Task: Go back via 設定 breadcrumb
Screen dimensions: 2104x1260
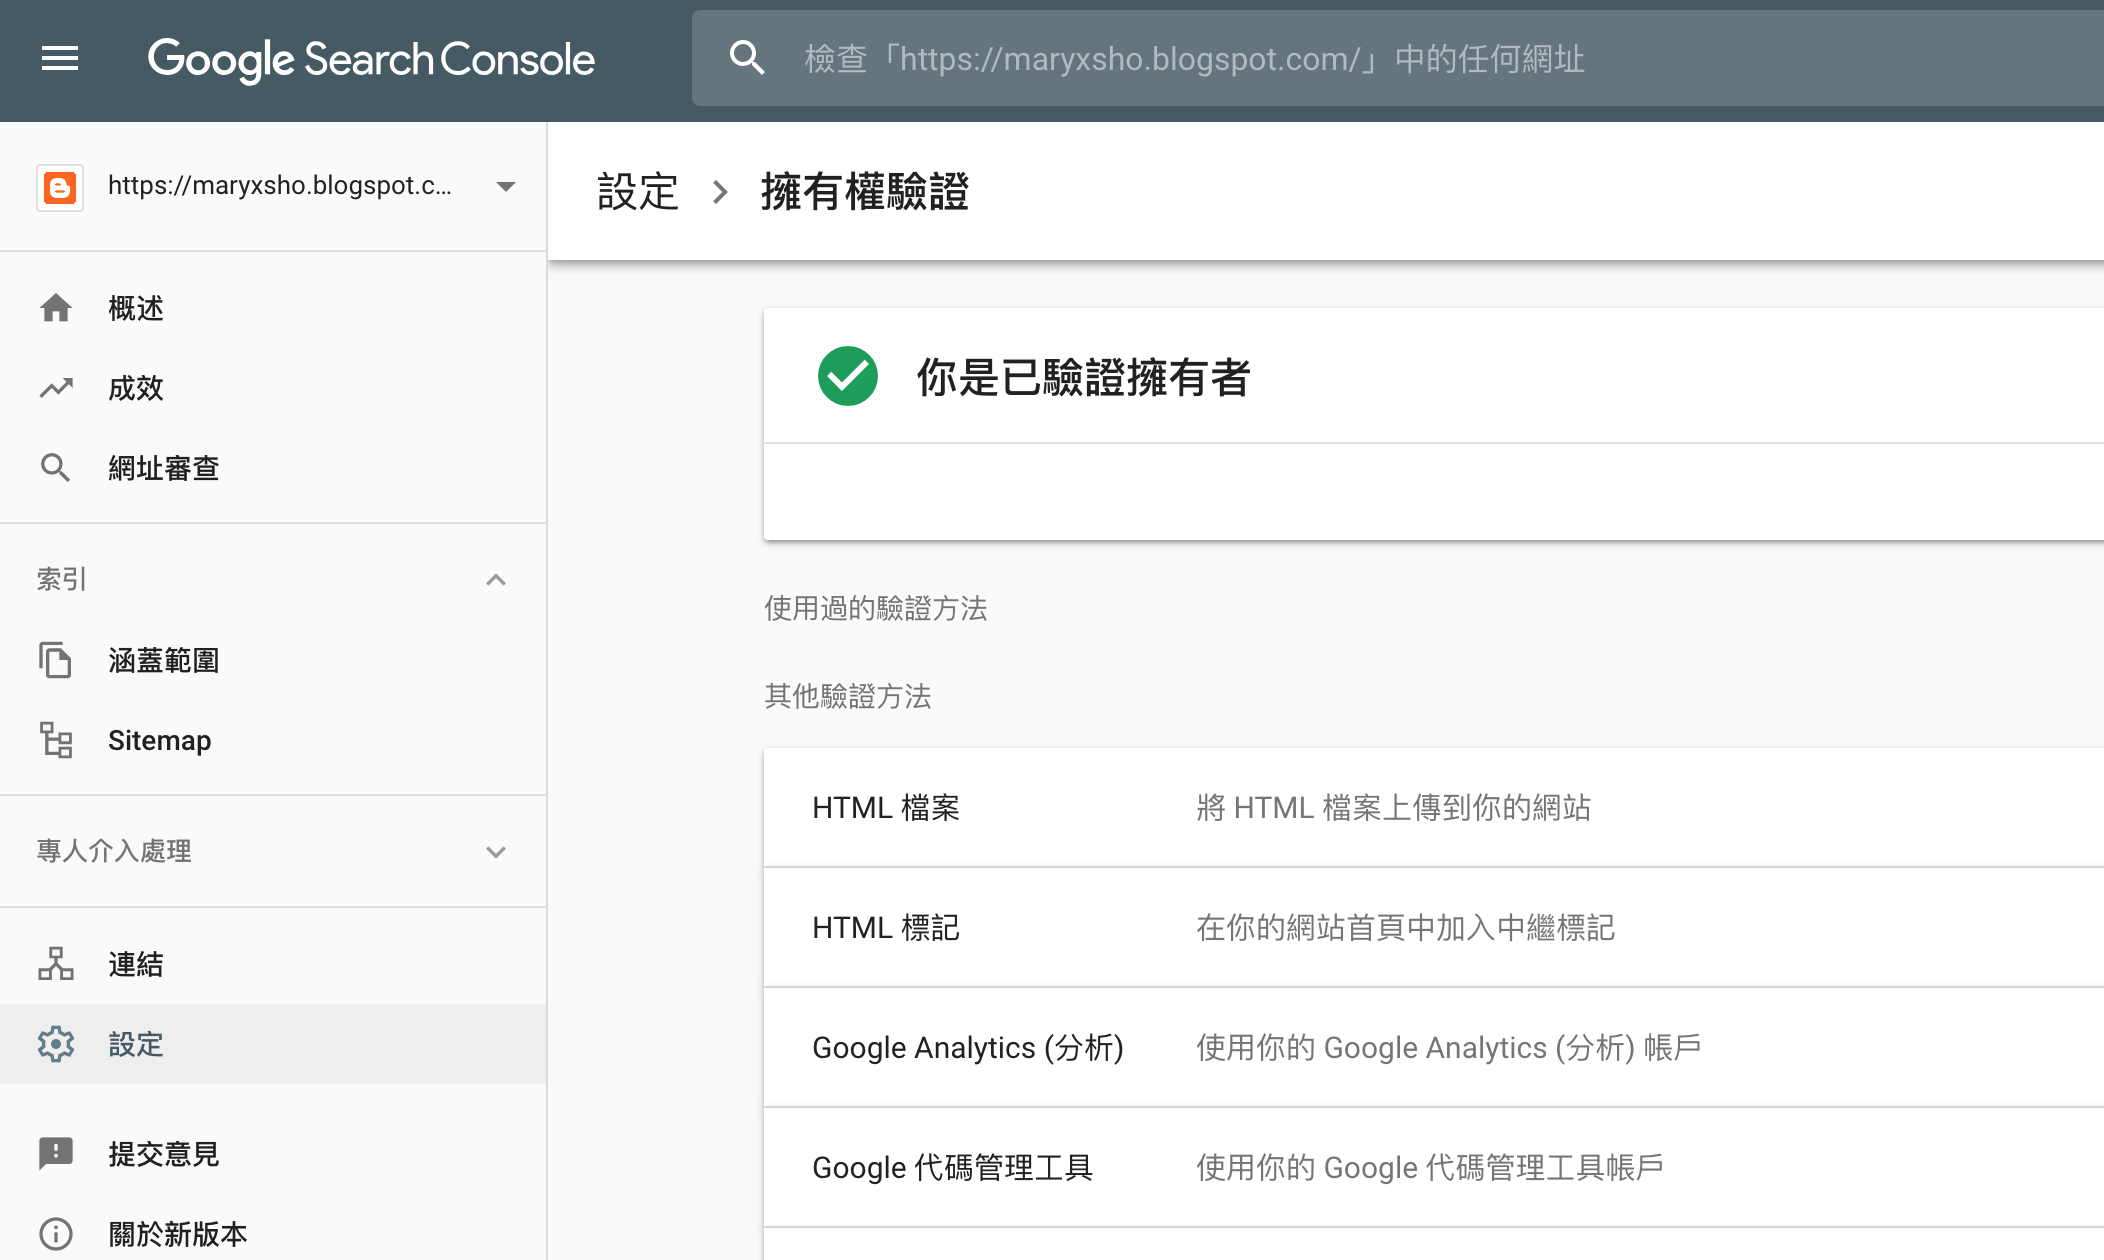Action: tap(638, 191)
